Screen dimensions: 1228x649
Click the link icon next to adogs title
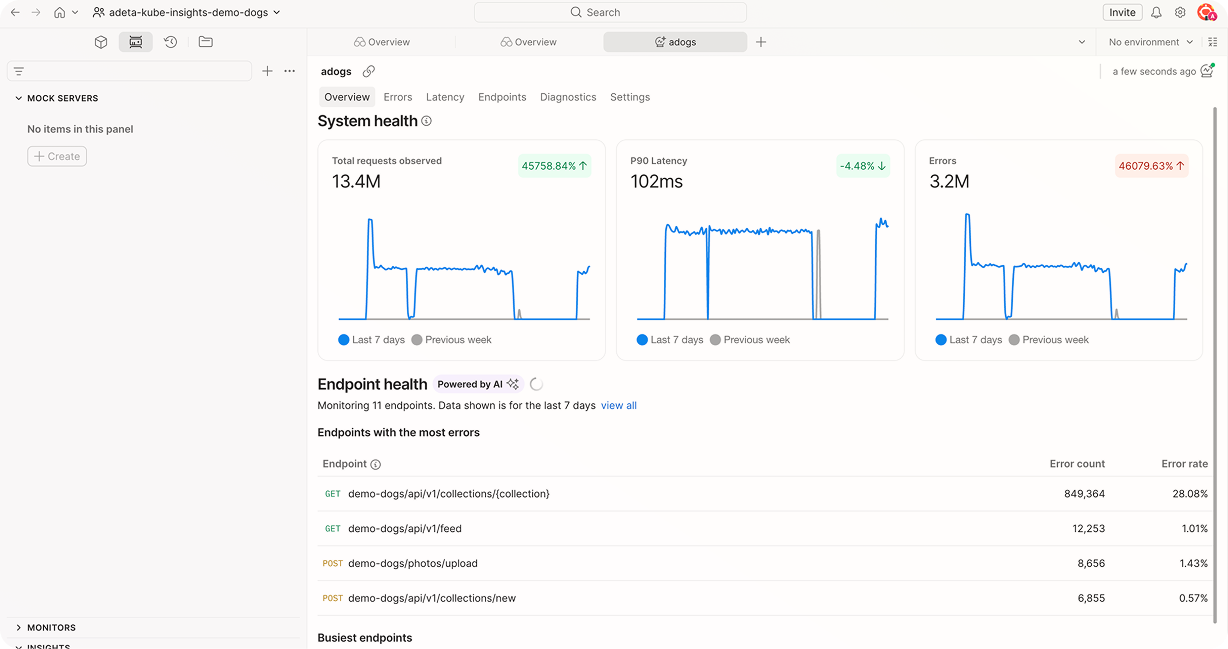[x=368, y=71]
